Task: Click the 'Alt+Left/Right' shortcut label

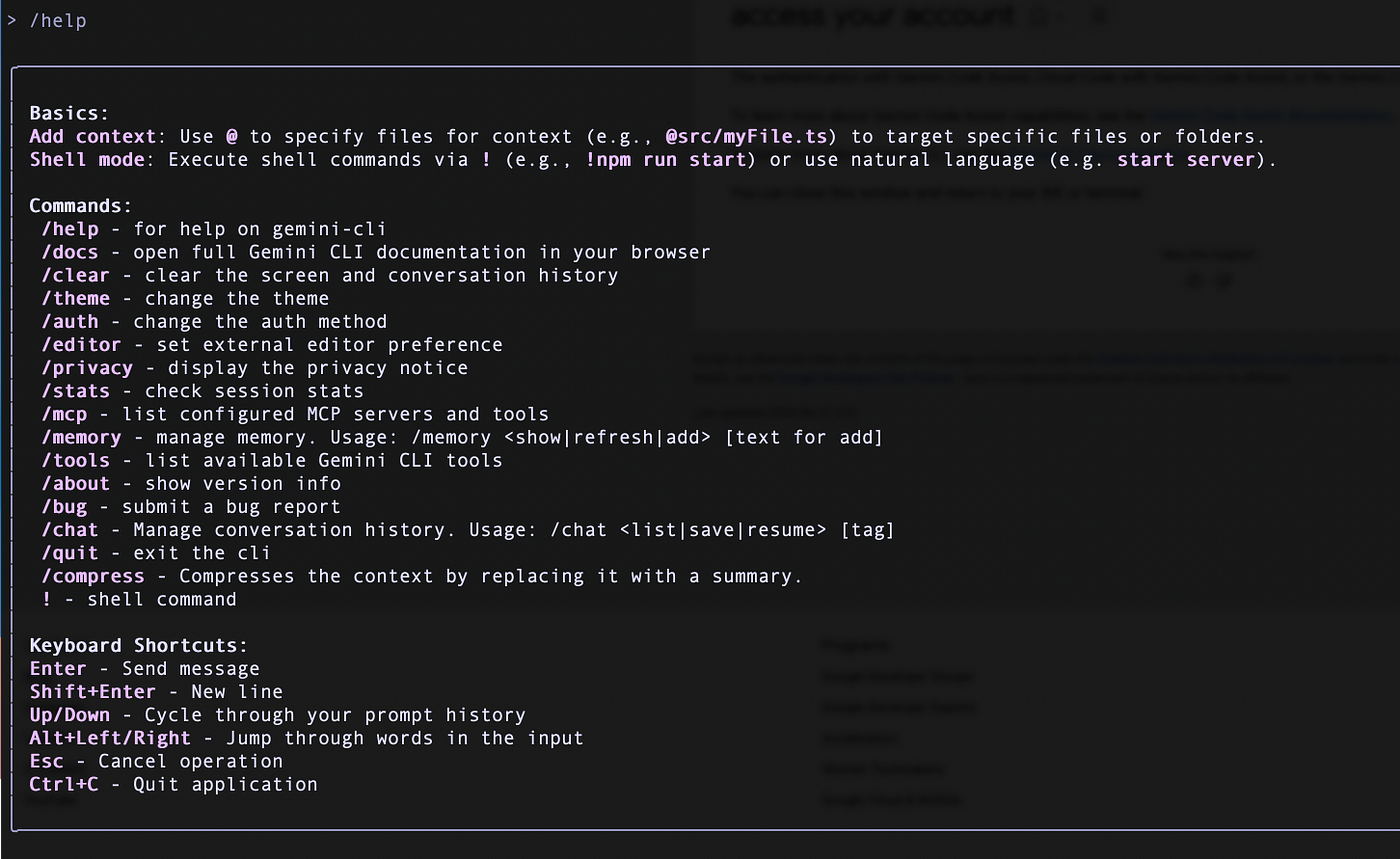Action: click(110, 738)
